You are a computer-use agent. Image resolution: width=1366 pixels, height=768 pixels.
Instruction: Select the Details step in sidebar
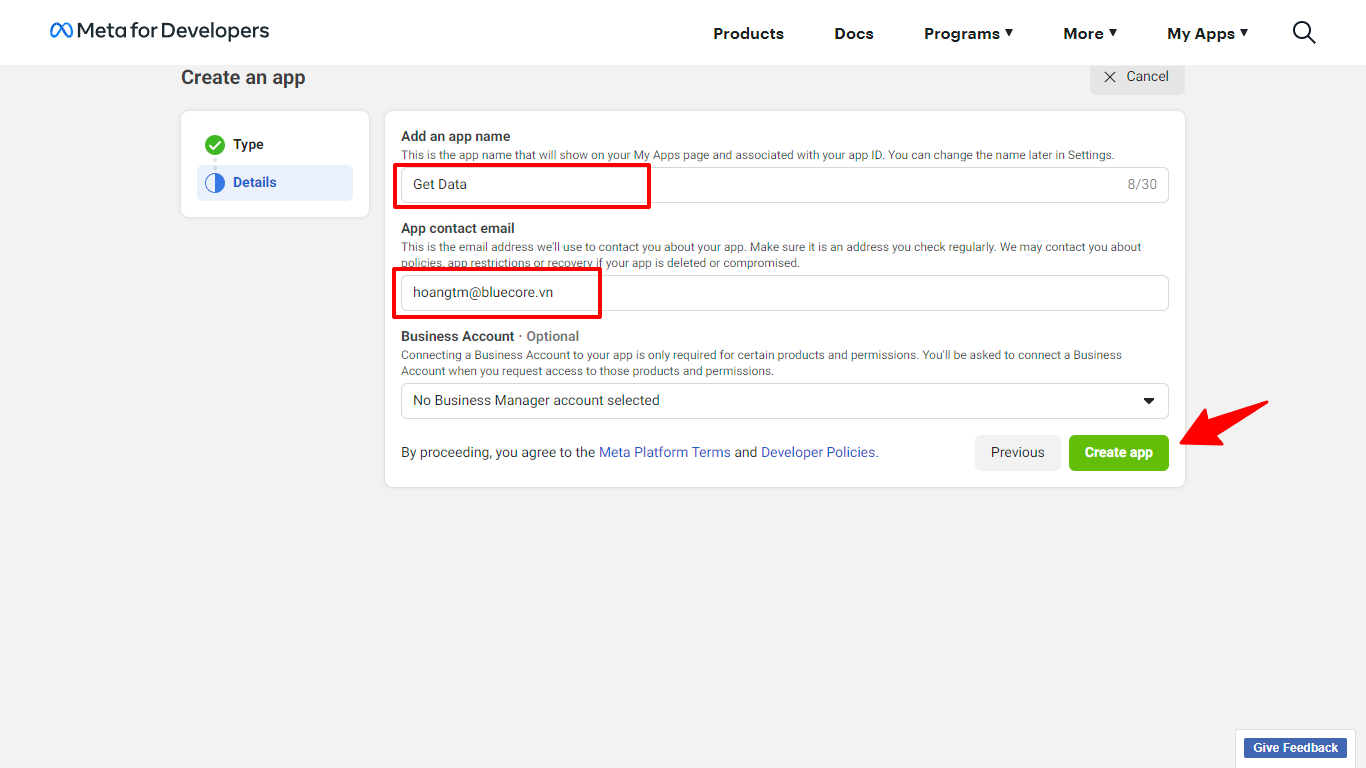pos(255,183)
